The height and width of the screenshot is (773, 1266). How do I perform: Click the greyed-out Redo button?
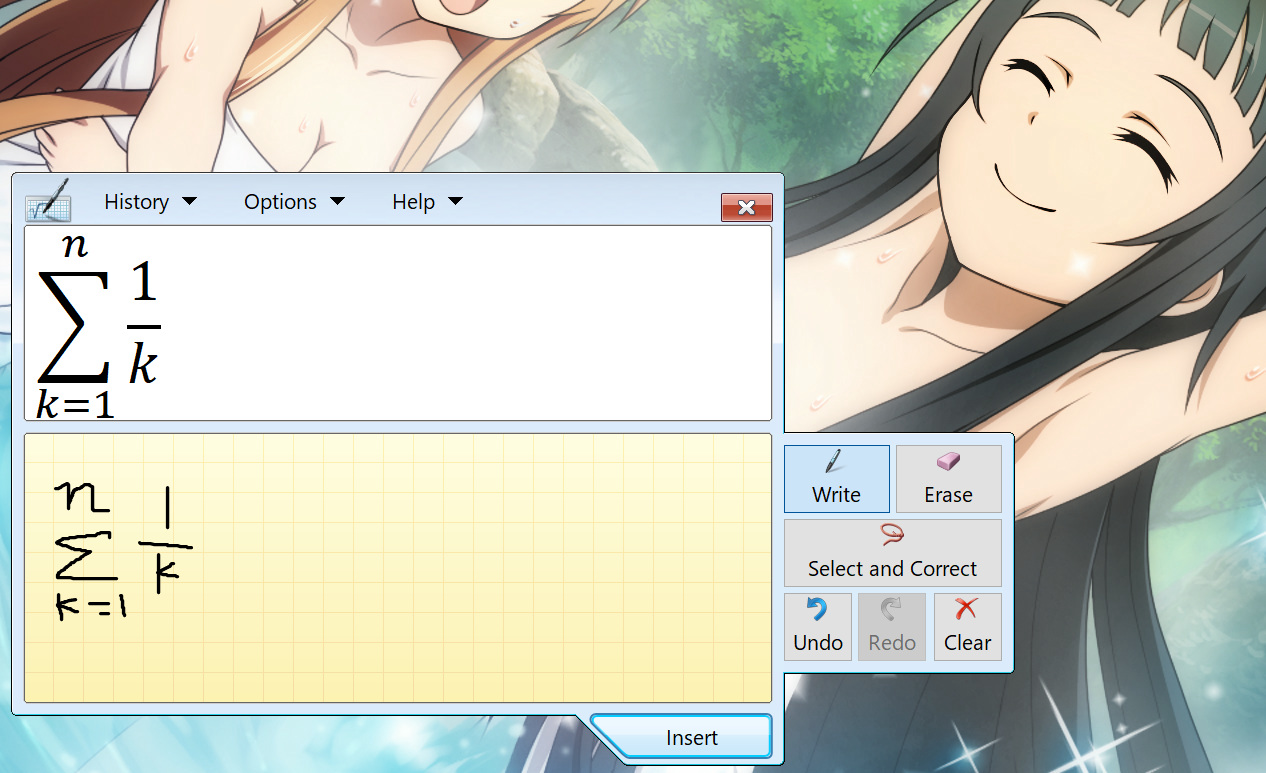pyautogui.click(x=892, y=627)
